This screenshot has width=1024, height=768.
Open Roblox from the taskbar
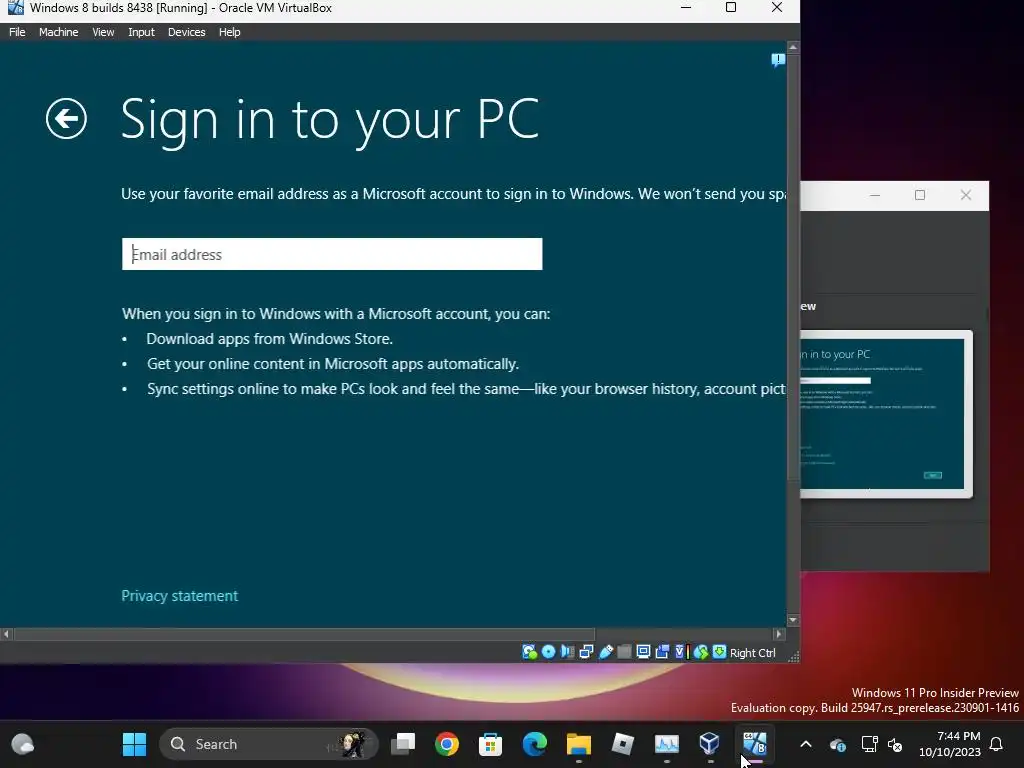622,744
